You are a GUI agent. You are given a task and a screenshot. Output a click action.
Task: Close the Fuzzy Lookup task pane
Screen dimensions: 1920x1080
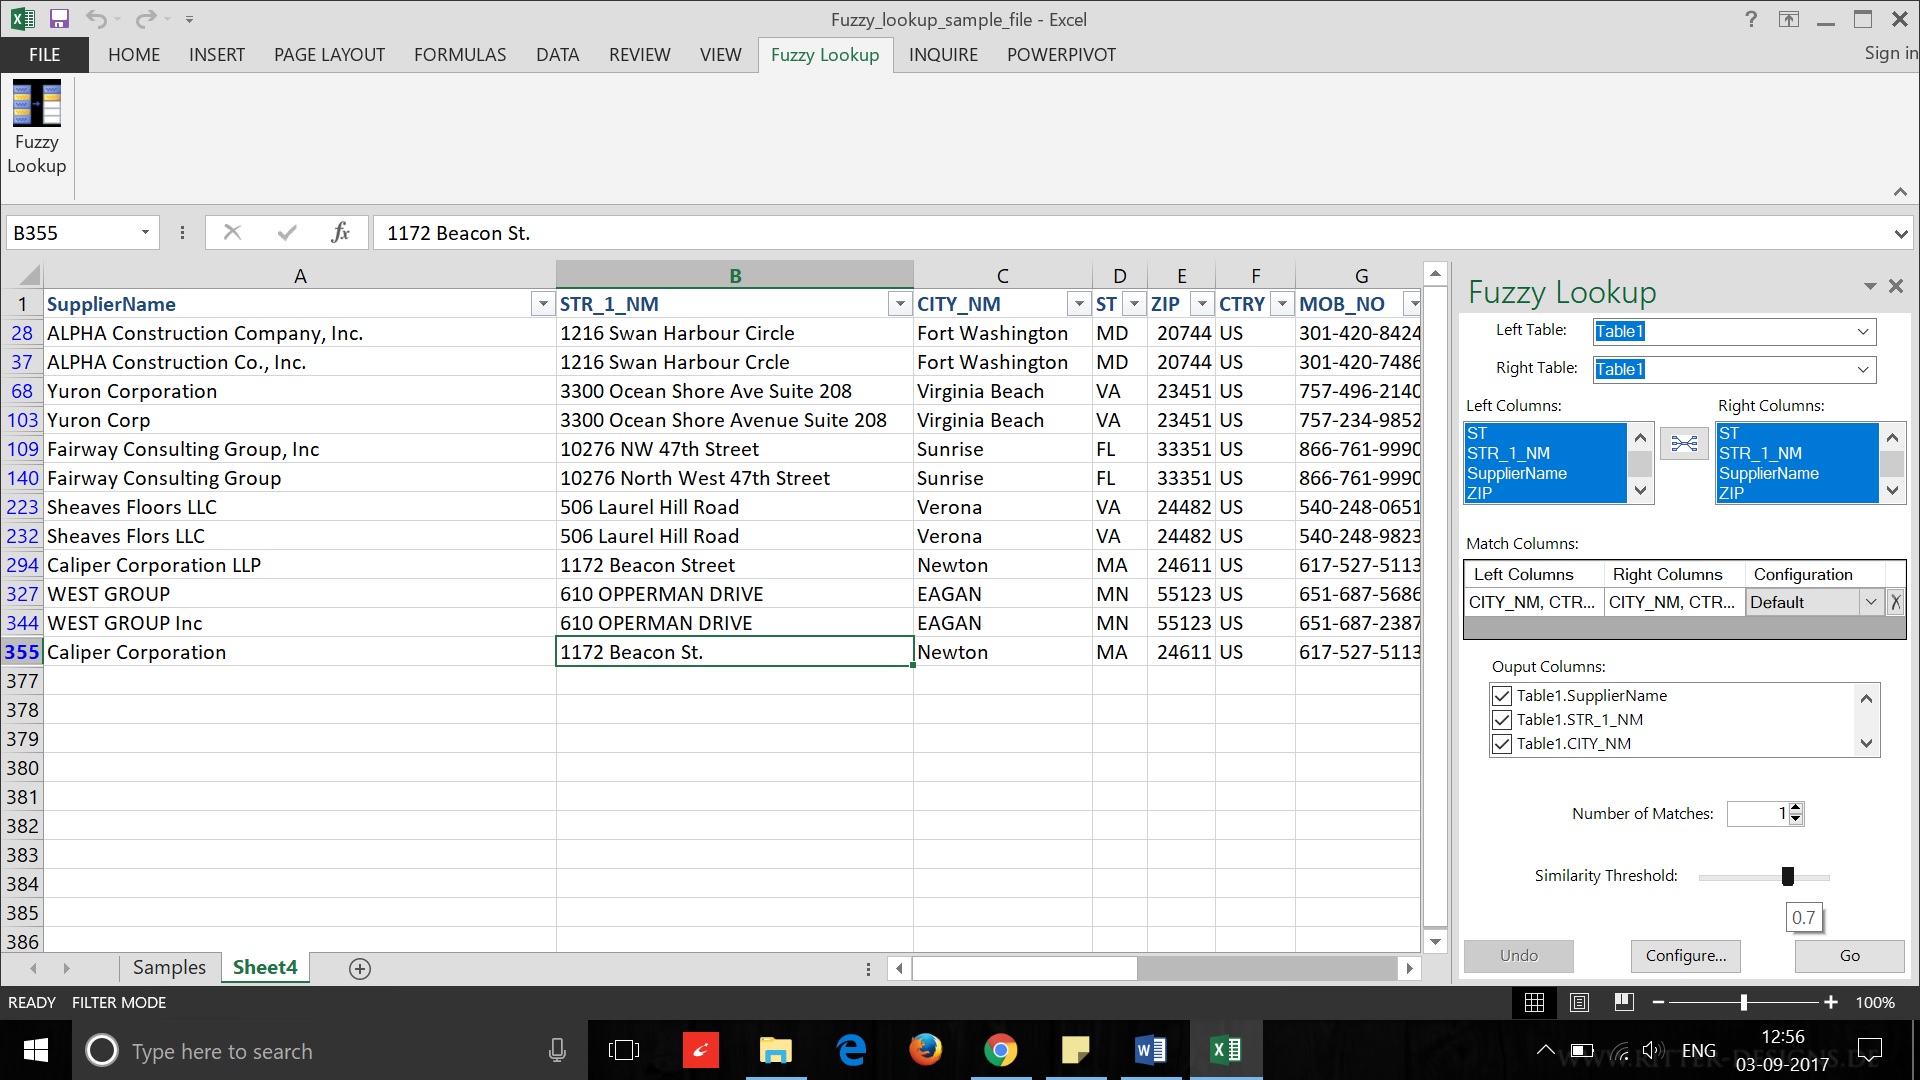coord(1896,286)
